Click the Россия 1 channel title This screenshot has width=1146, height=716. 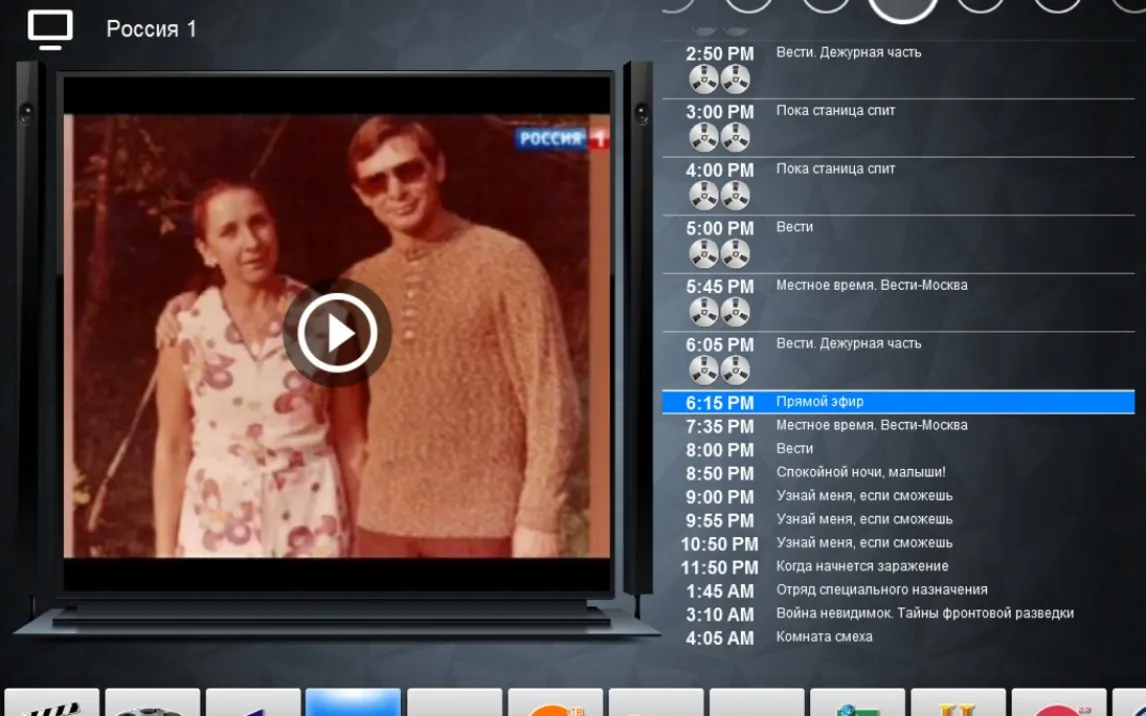pos(151,30)
